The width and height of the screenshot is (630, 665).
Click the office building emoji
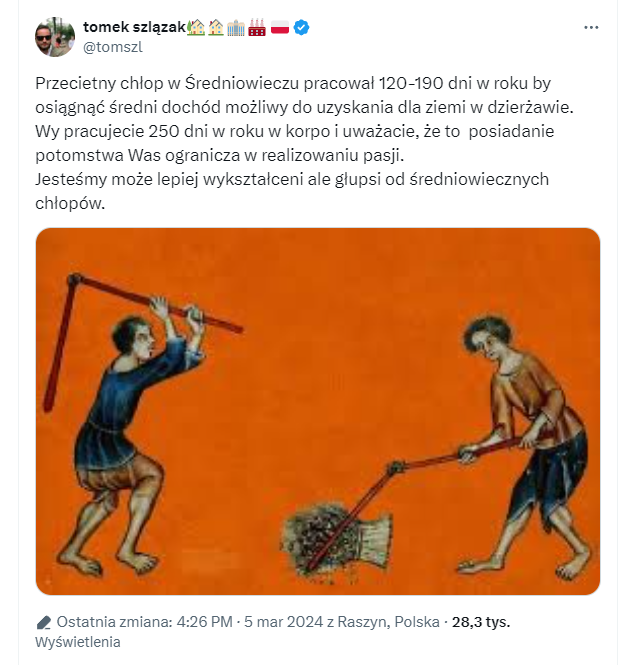[x=236, y=28]
